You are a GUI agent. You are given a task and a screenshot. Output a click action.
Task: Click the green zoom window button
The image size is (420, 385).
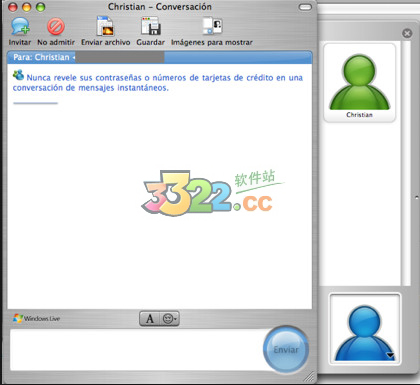click(41, 7)
